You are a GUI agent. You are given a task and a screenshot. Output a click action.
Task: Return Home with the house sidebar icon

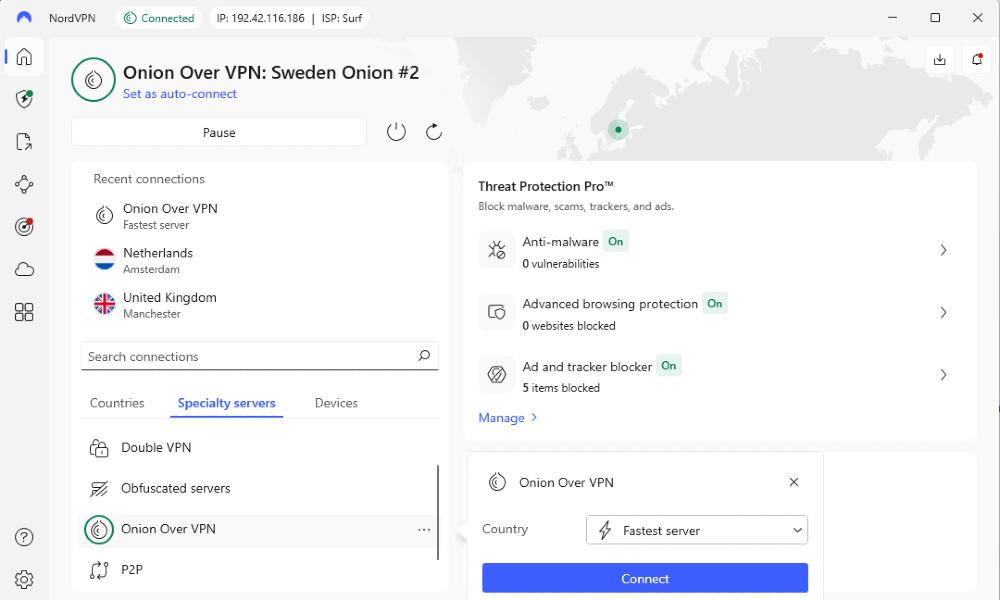[x=24, y=57]
